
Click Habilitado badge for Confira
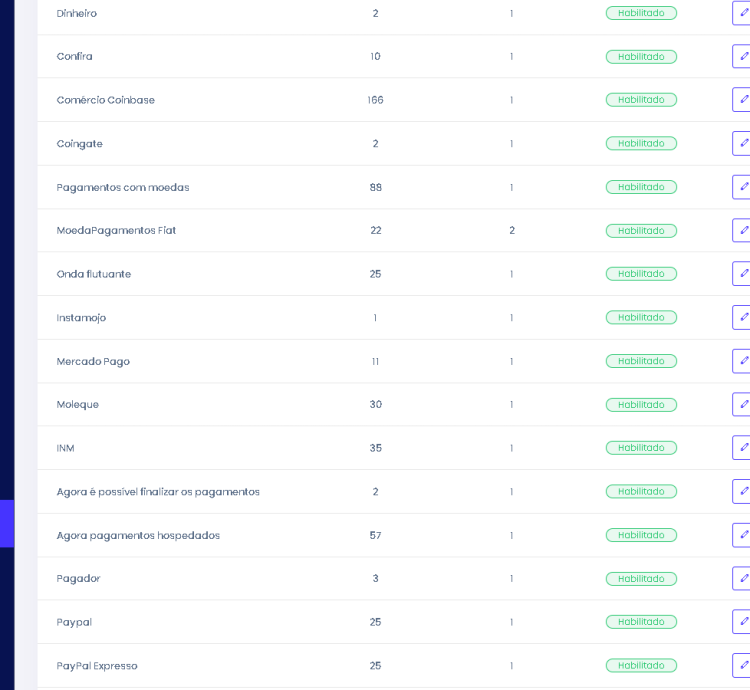tap(641, 57)
